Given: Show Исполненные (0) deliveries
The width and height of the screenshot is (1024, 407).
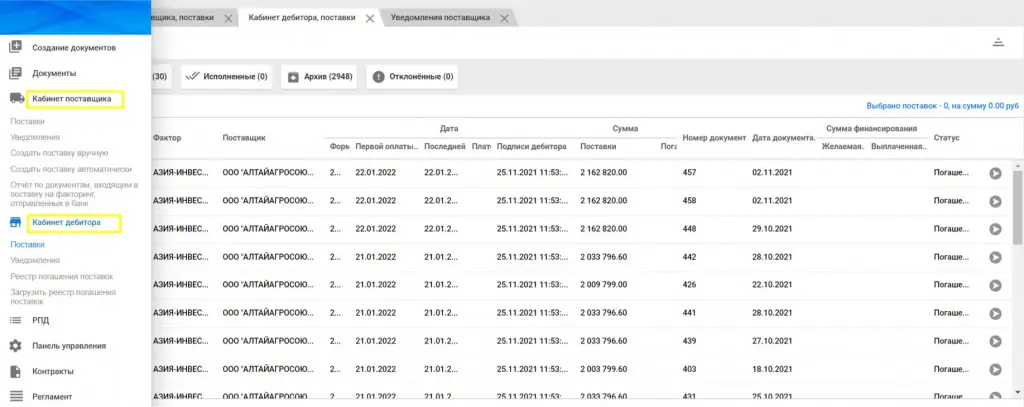Looking at the screenshot, I should [228, 77].
